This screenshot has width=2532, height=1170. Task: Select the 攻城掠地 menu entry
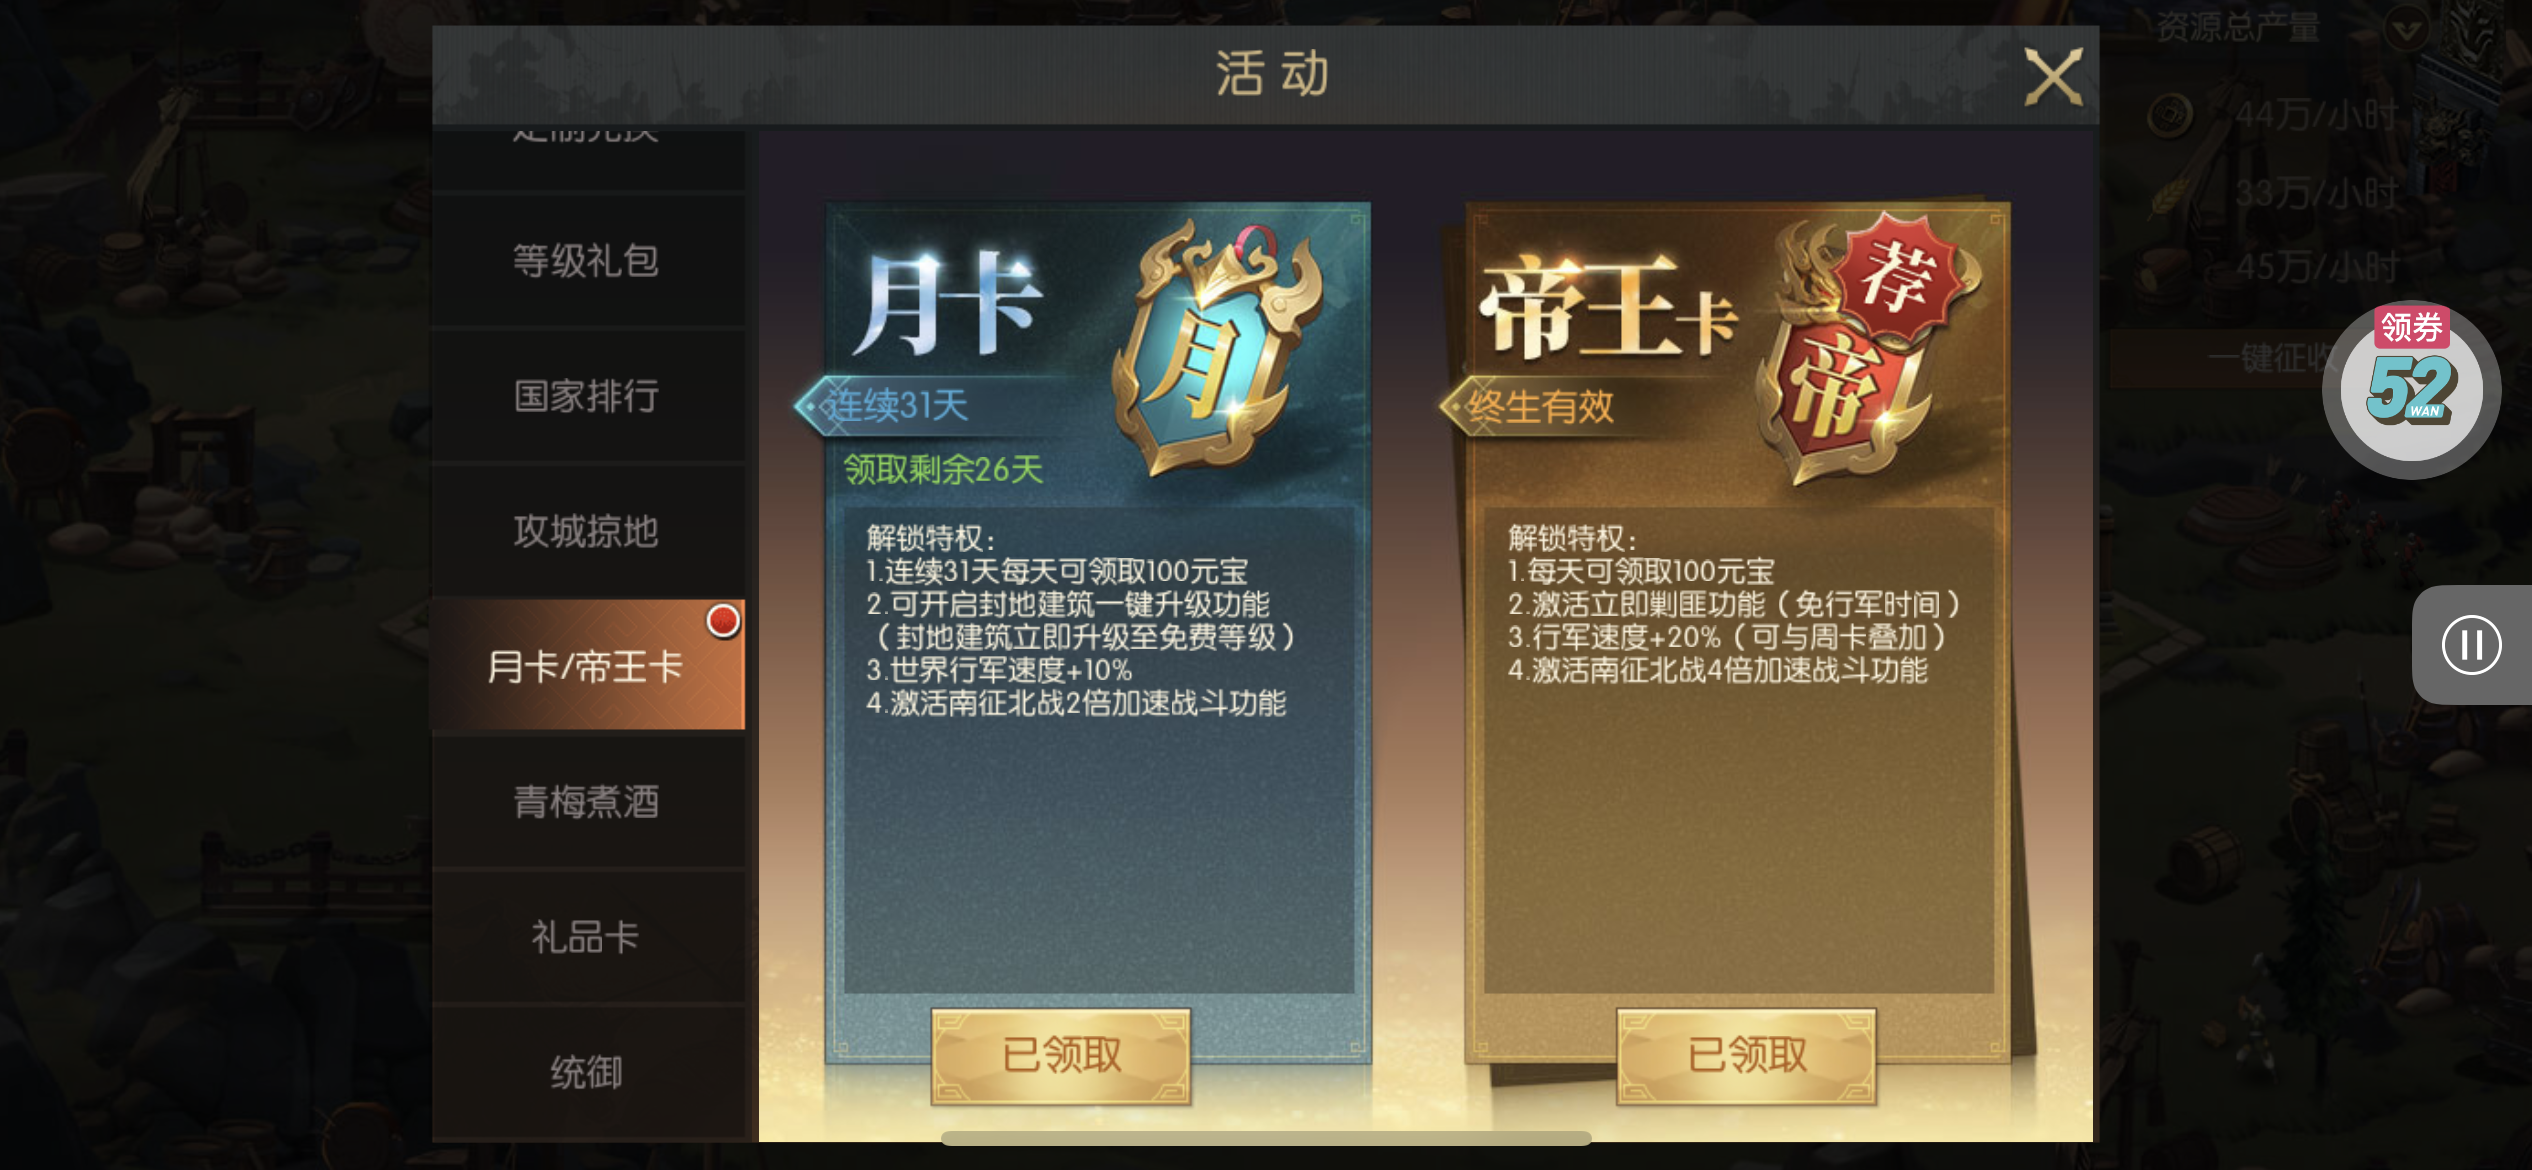coord(588,531)
